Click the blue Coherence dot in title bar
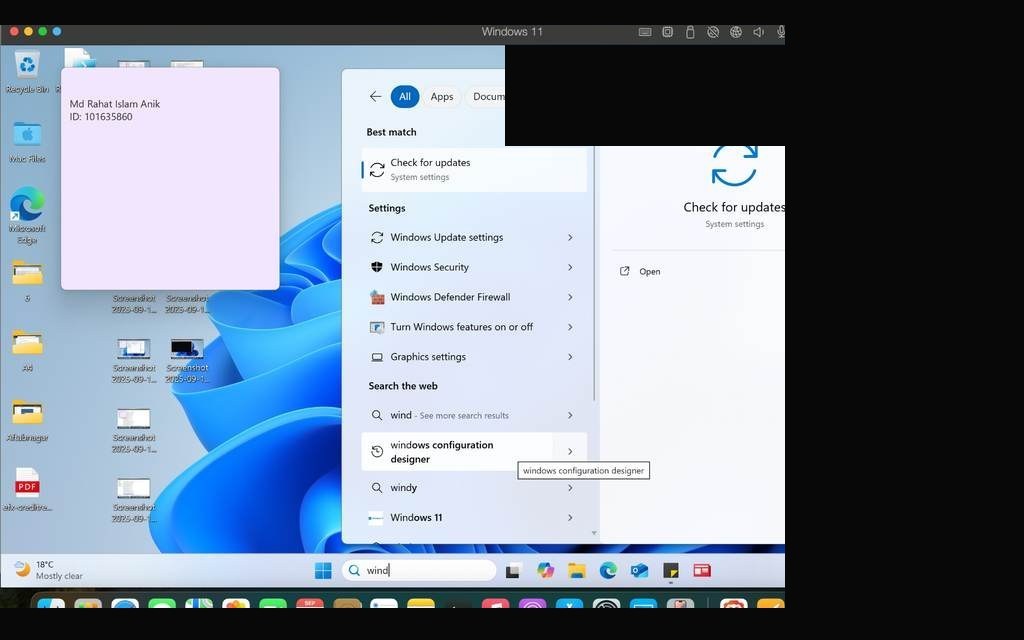The height and width of the screenshot is (640, 1024). coord(57,31)
